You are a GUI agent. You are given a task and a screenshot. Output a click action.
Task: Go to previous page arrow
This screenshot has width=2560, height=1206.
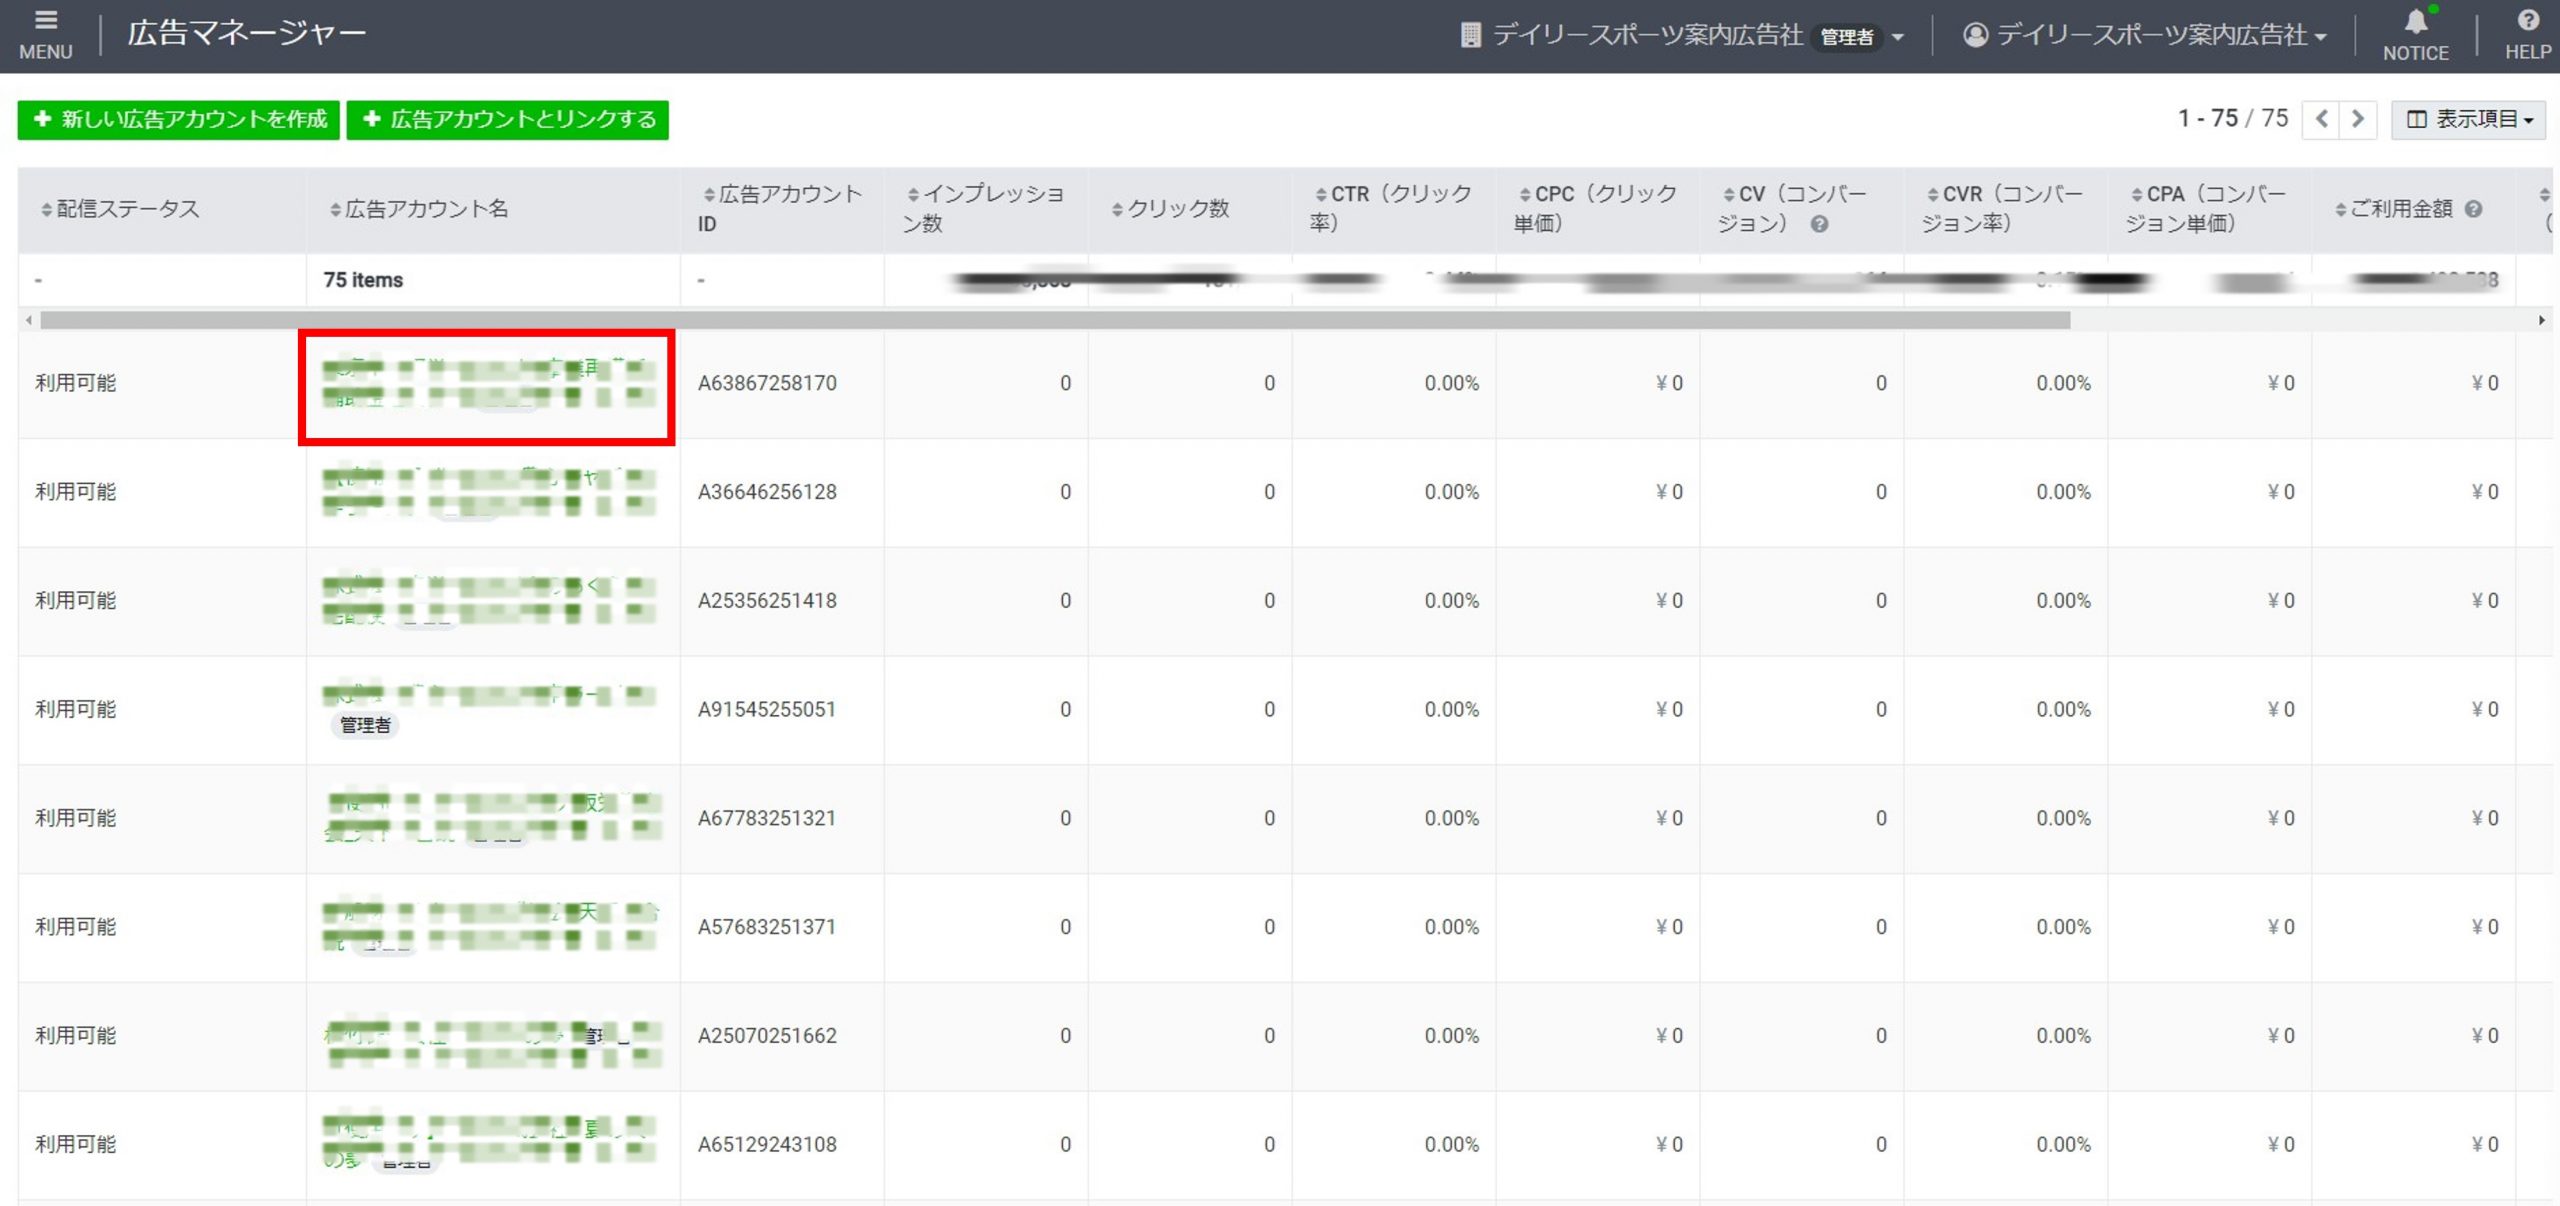(x=2321, y=119)
